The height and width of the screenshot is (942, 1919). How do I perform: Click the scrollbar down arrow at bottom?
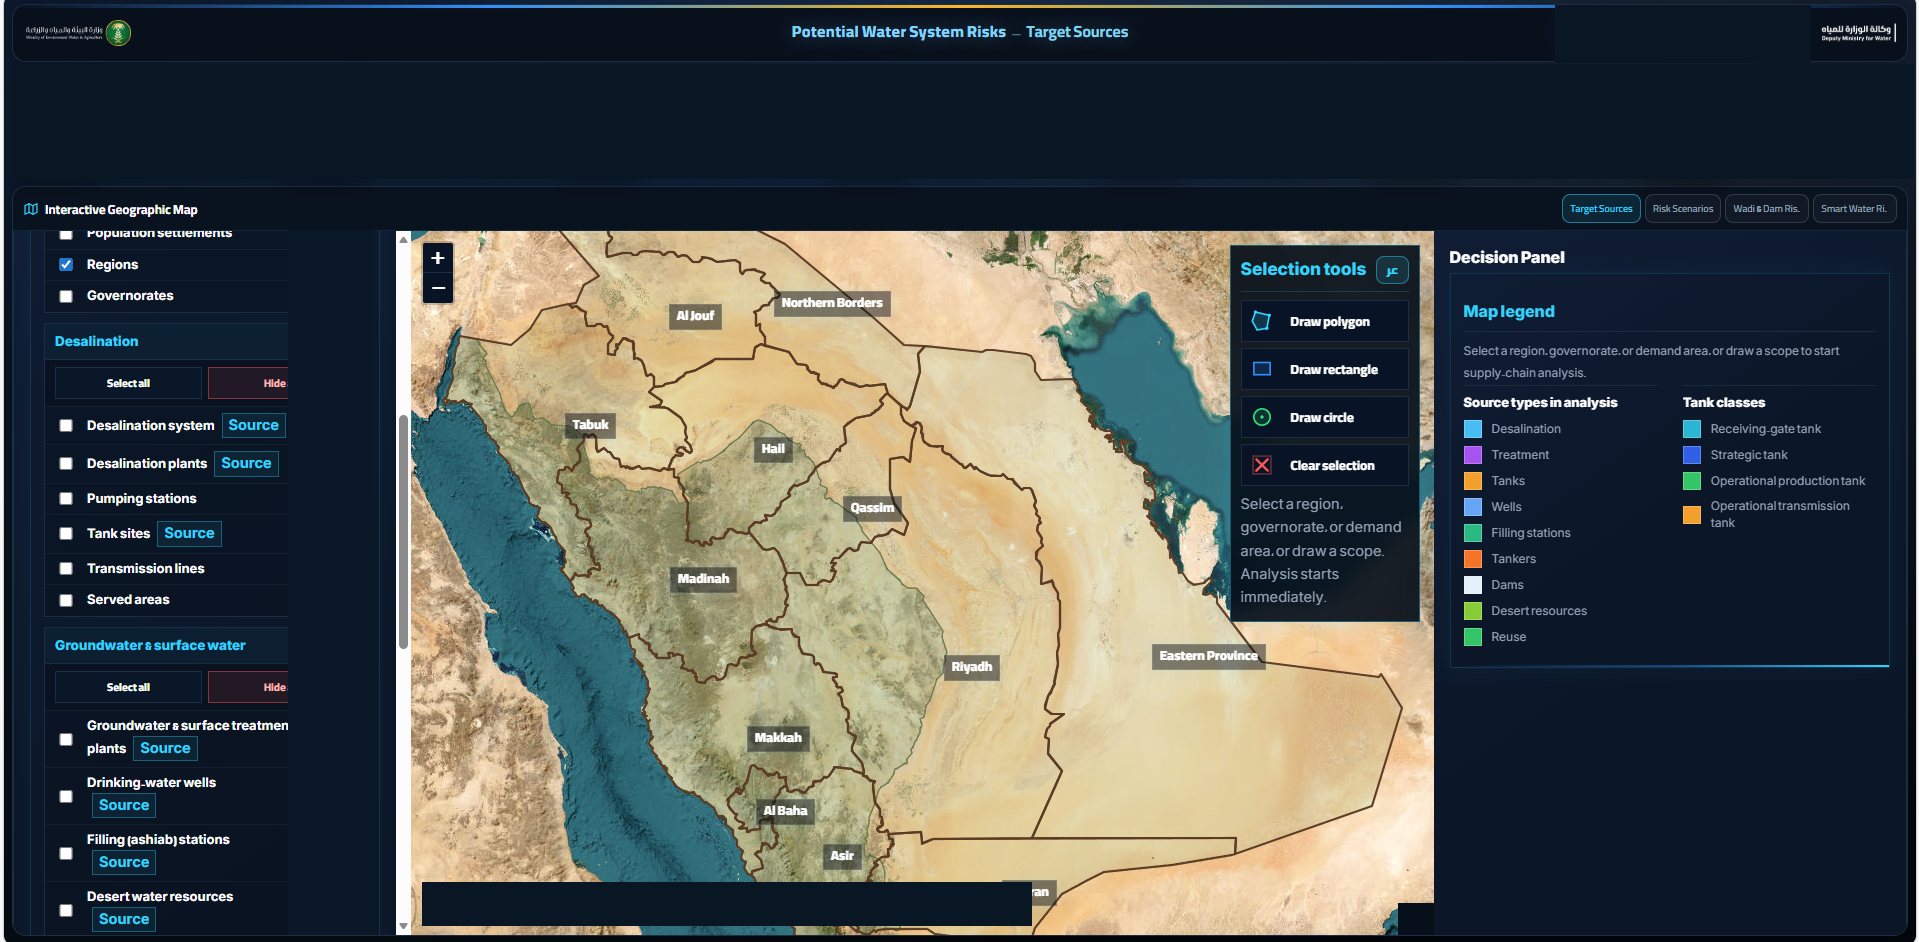403,926
